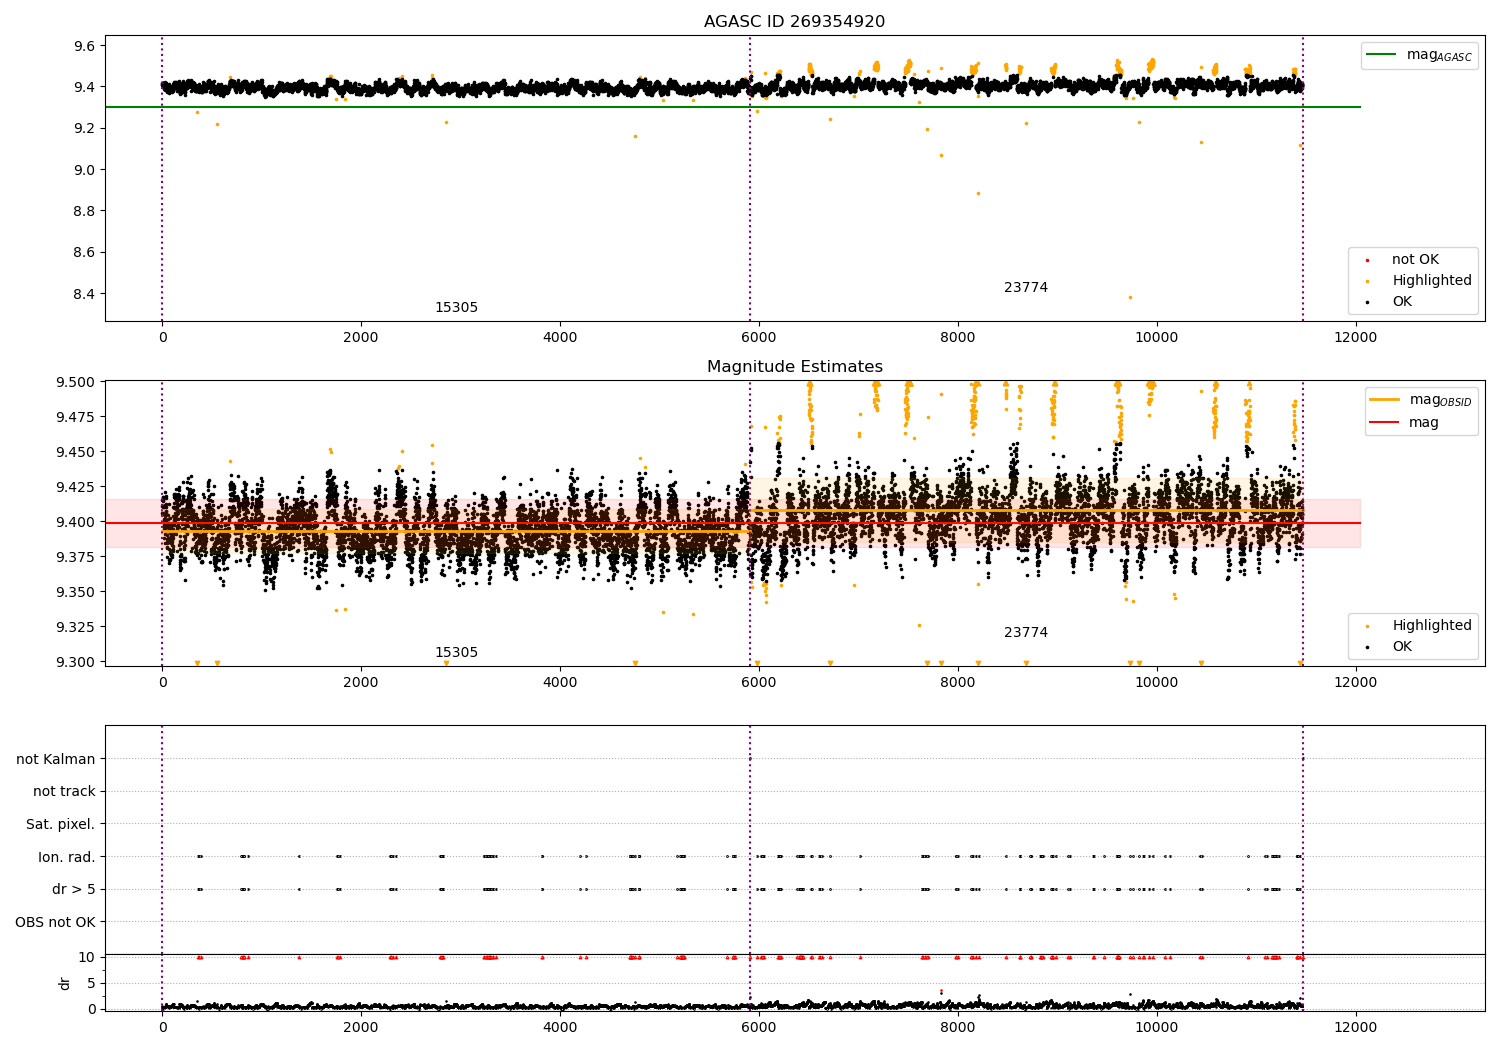Click the orange outlier near 8.9 in top plot
Image resolution: width=1500 pixels, height=1050 pixels.
(978, 194)
